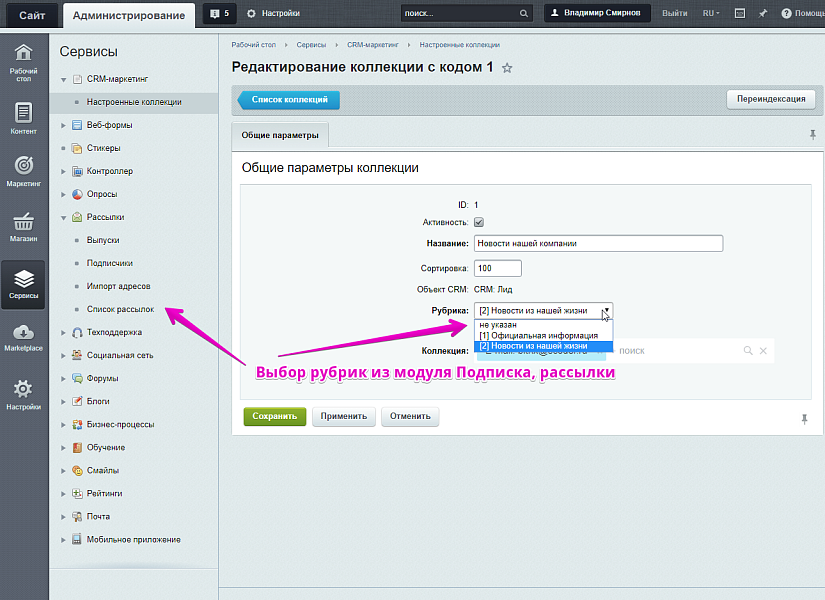Click the Название text field
Viewport: 825px width, 600px height.
598,243
